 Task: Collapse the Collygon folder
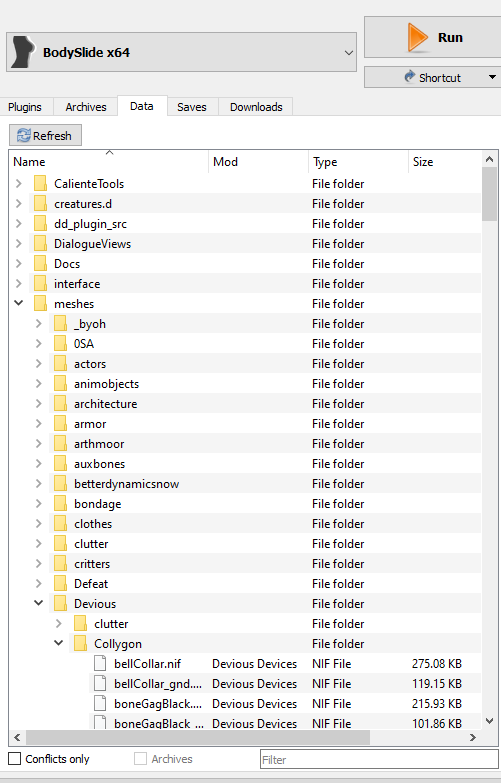[58, 643]
